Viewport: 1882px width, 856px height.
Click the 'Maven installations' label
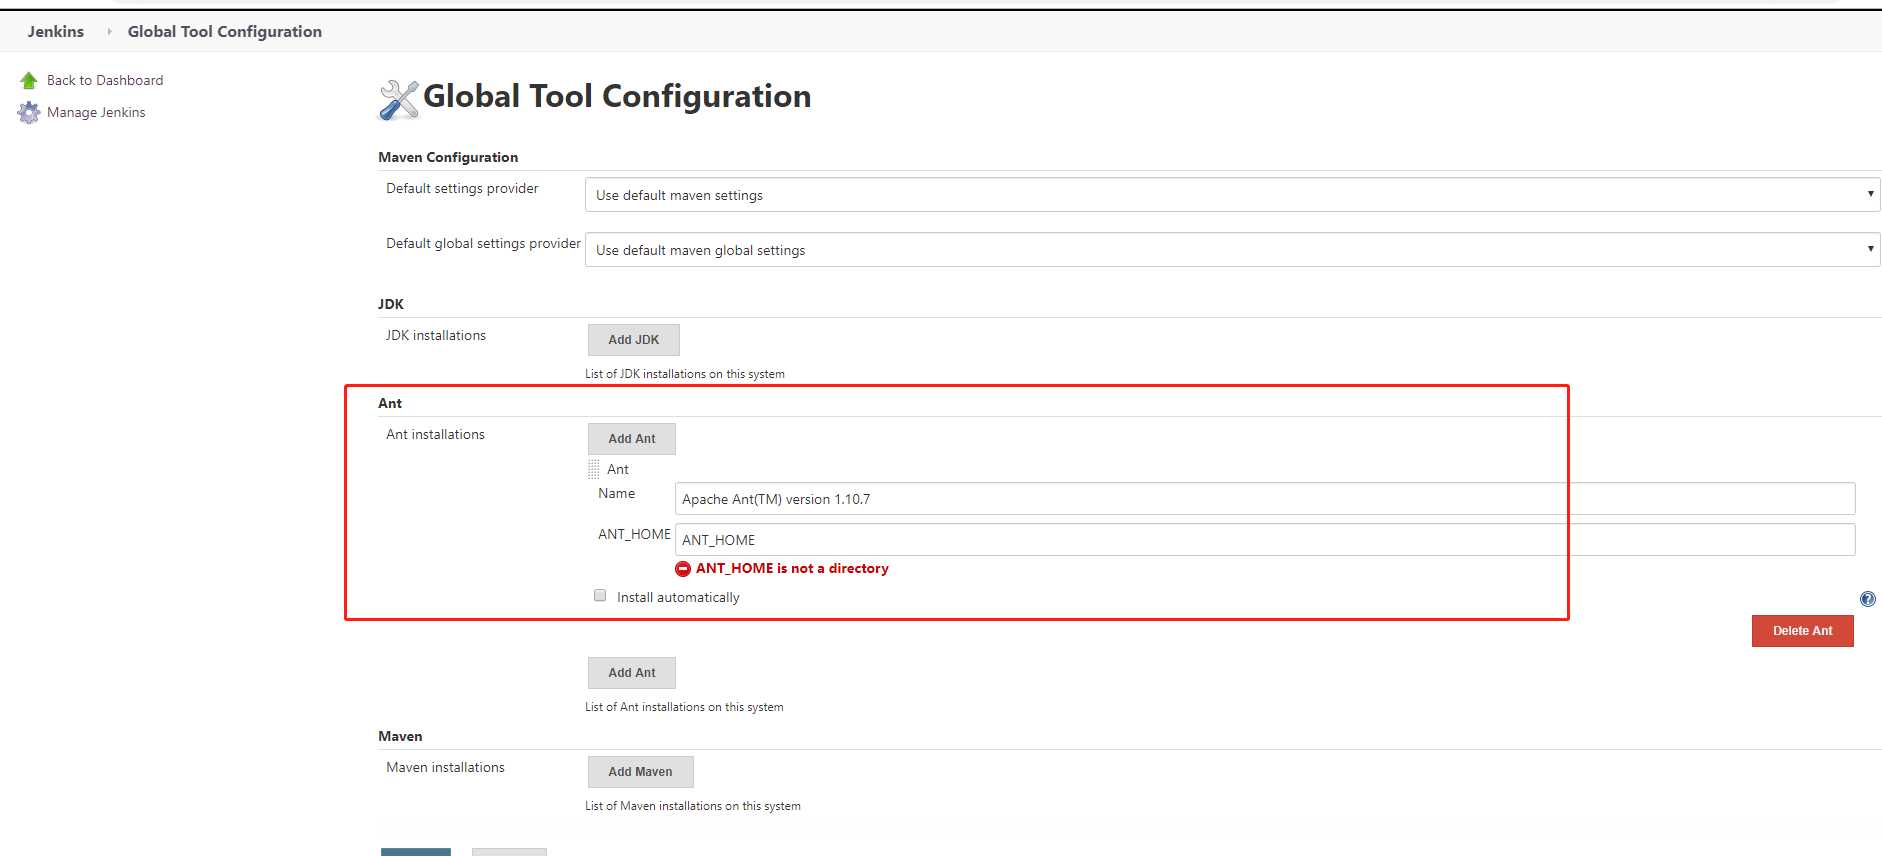click(x=445, y=767)
